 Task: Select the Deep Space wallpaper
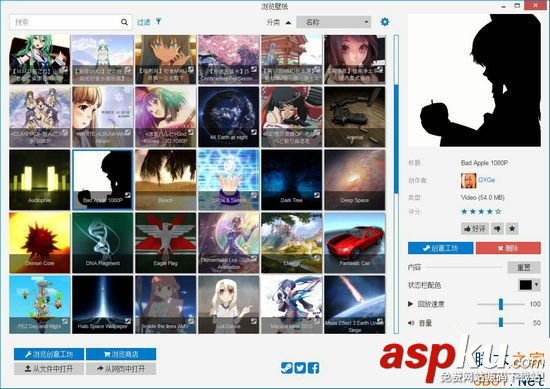click(x=355, y=180)
